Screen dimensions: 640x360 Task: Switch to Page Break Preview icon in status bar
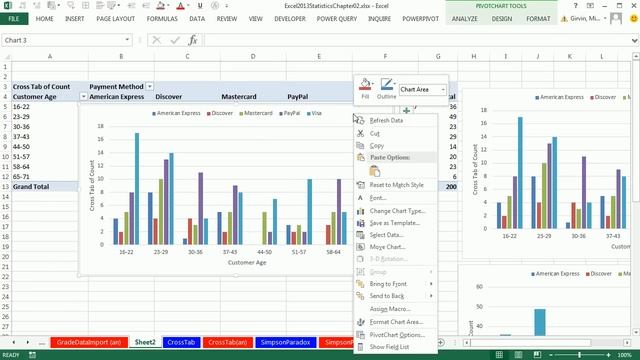[537, 355]
